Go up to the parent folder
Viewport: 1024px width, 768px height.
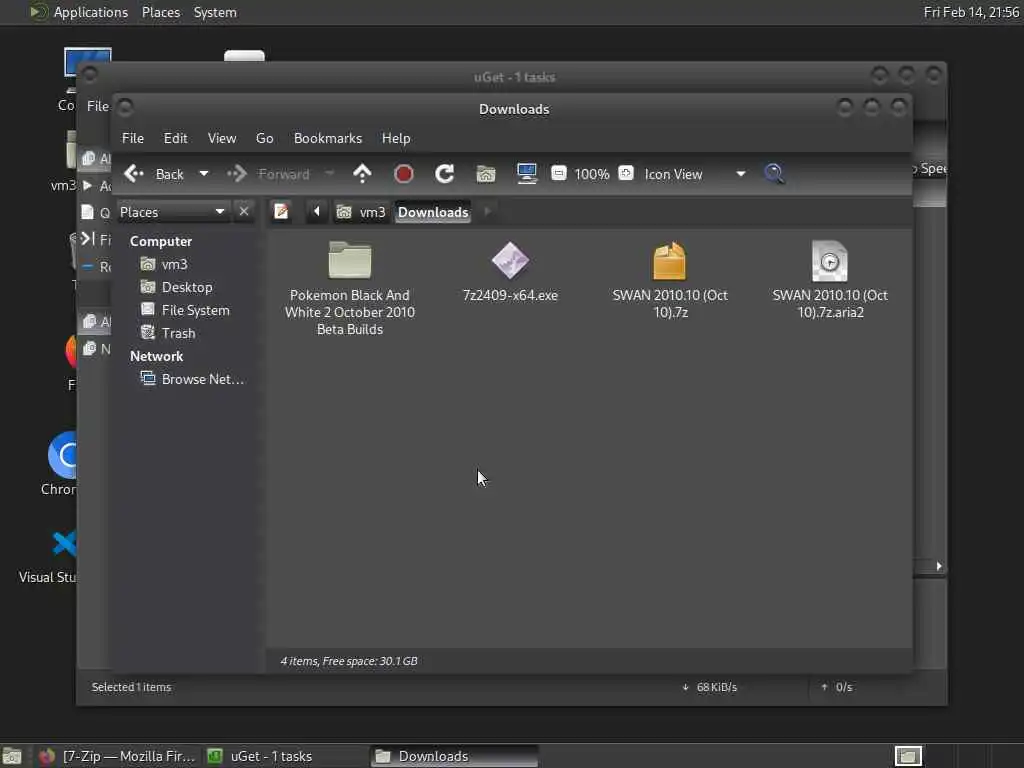point(362,174)
